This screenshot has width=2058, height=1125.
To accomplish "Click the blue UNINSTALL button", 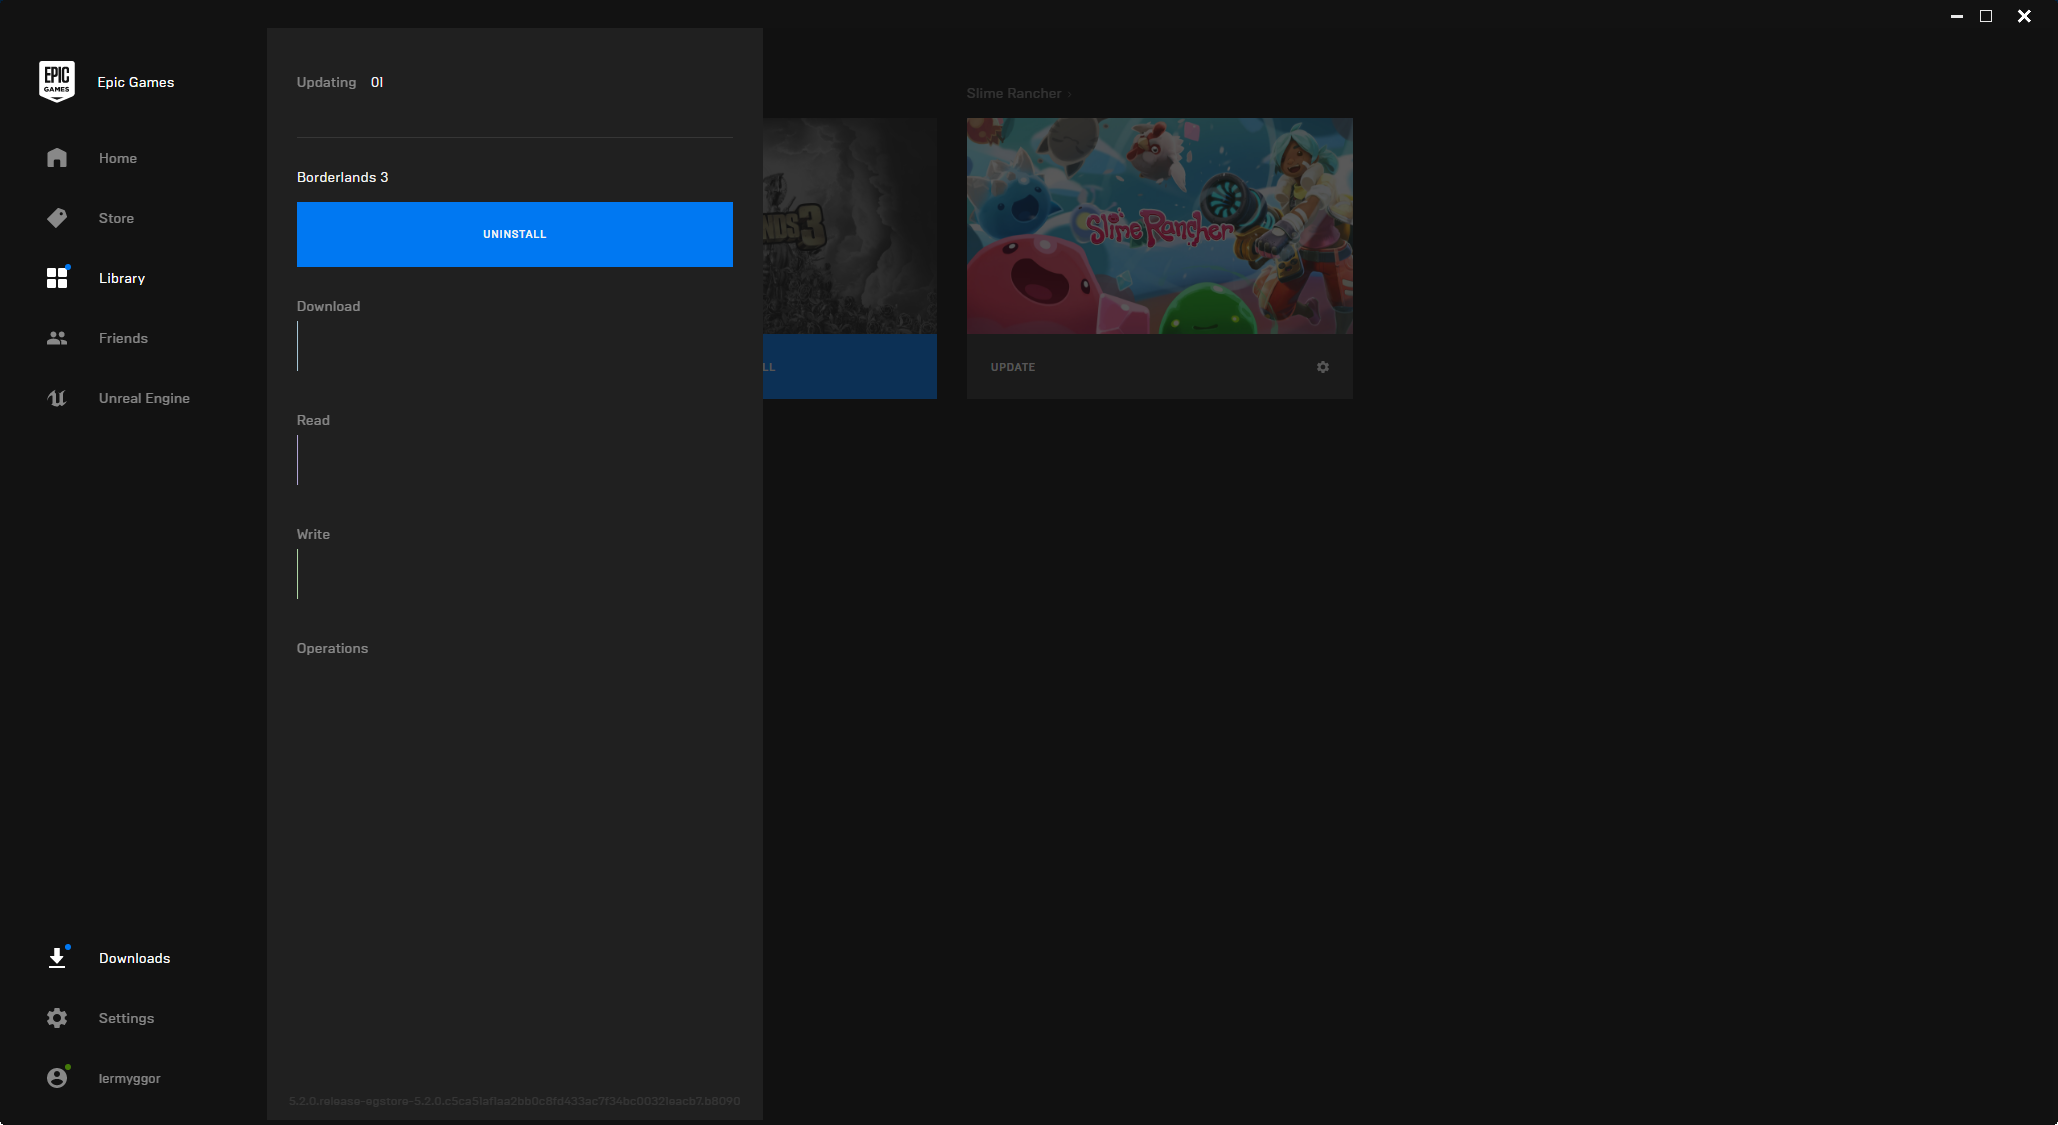I will [x=514, y=234].
